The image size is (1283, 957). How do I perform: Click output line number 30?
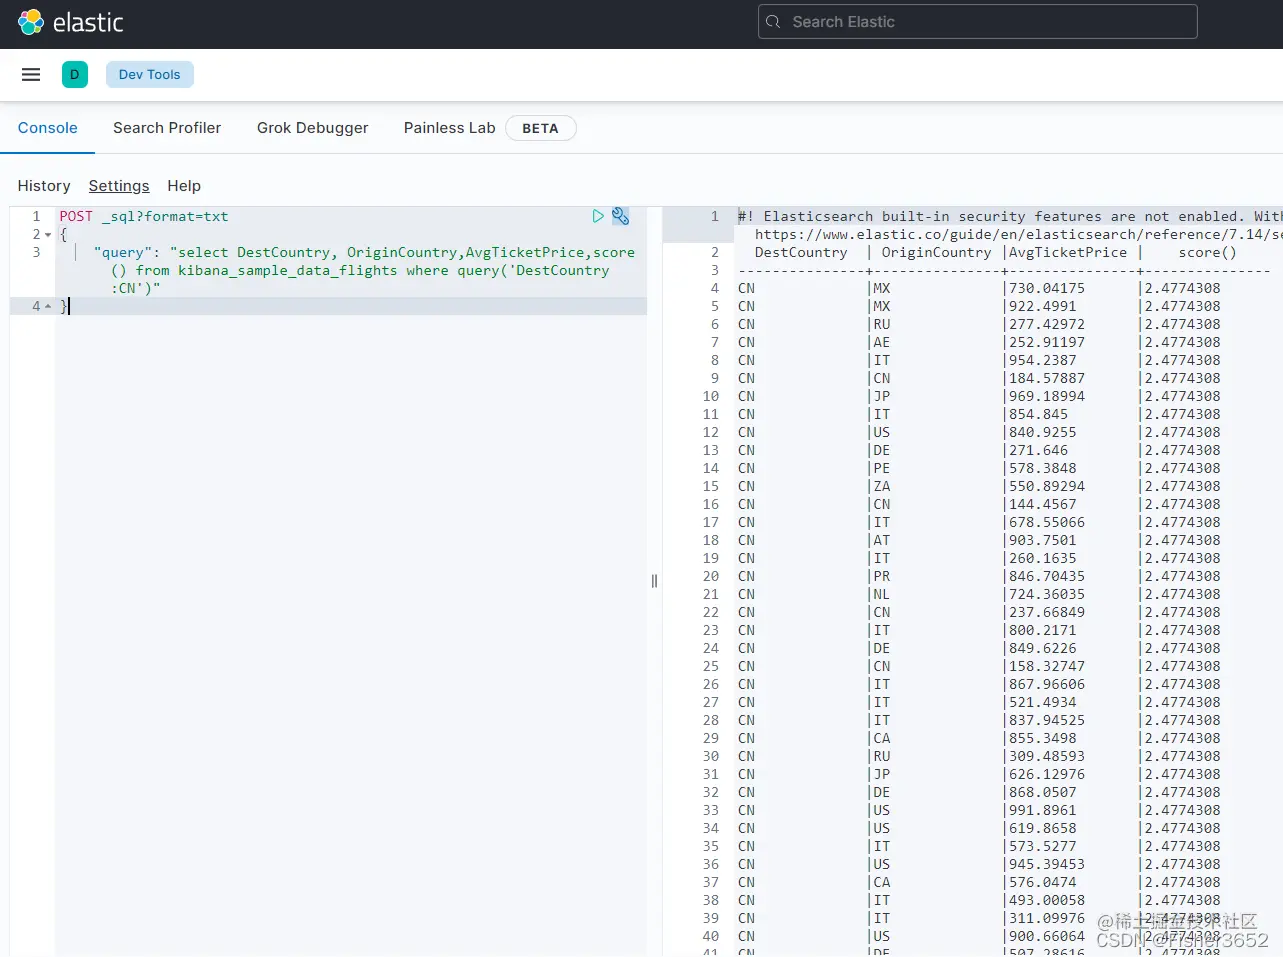click(x=710, y=756)
